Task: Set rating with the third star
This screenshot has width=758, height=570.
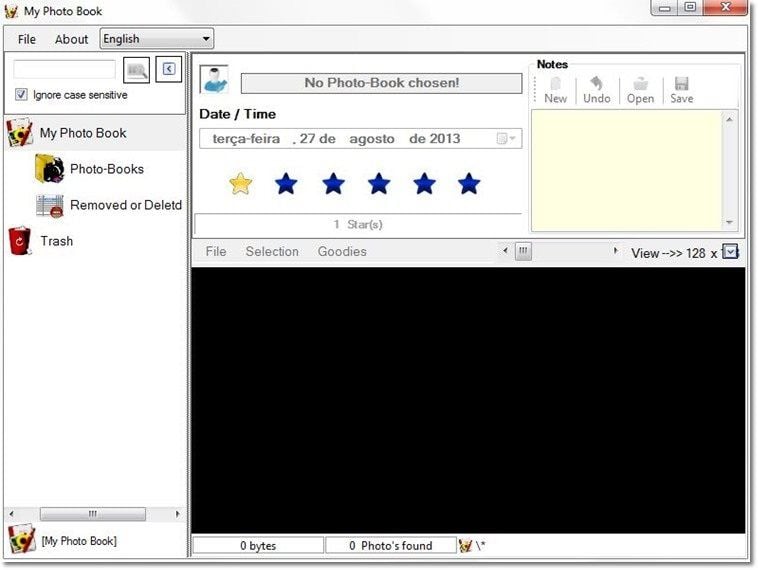Action: pyautogui.click(x=334, y=184)
